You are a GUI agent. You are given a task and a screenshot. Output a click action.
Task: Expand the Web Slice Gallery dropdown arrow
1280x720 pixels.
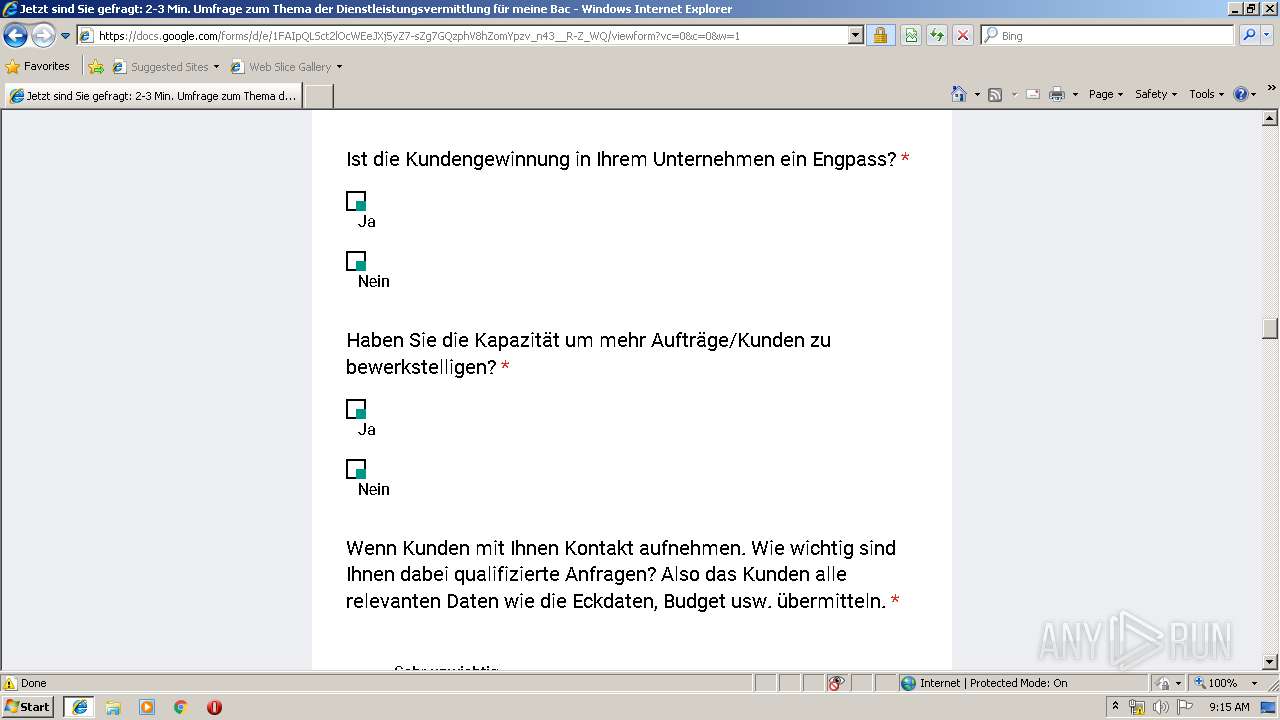339,67
